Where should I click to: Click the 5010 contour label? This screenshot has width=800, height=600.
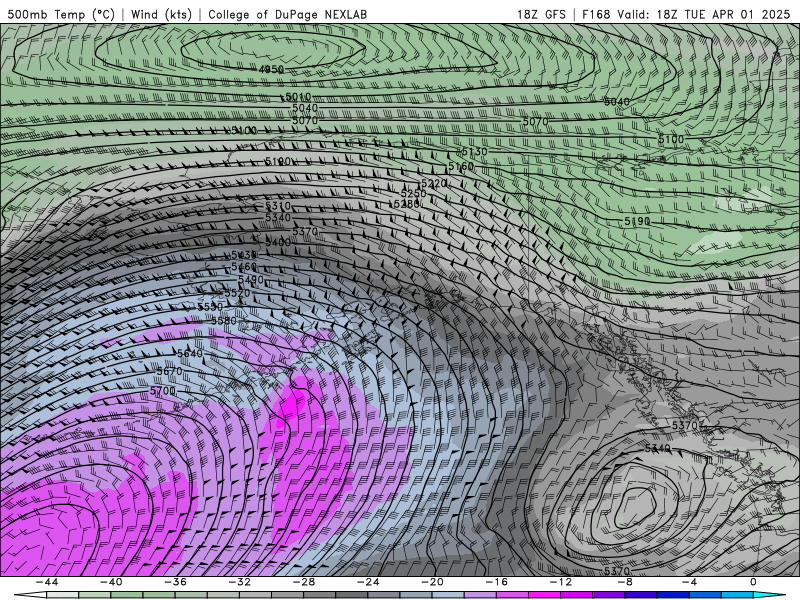click(298, 97)
